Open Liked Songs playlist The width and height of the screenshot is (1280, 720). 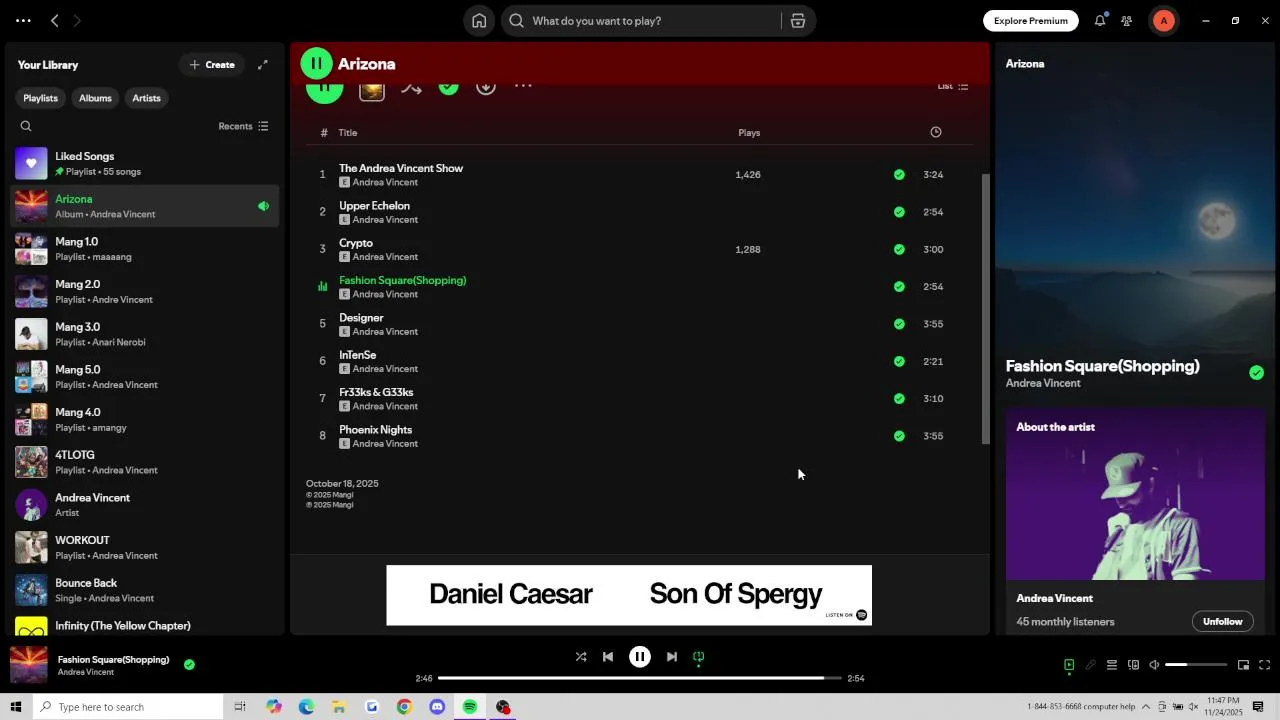click(x=146, y=163)
